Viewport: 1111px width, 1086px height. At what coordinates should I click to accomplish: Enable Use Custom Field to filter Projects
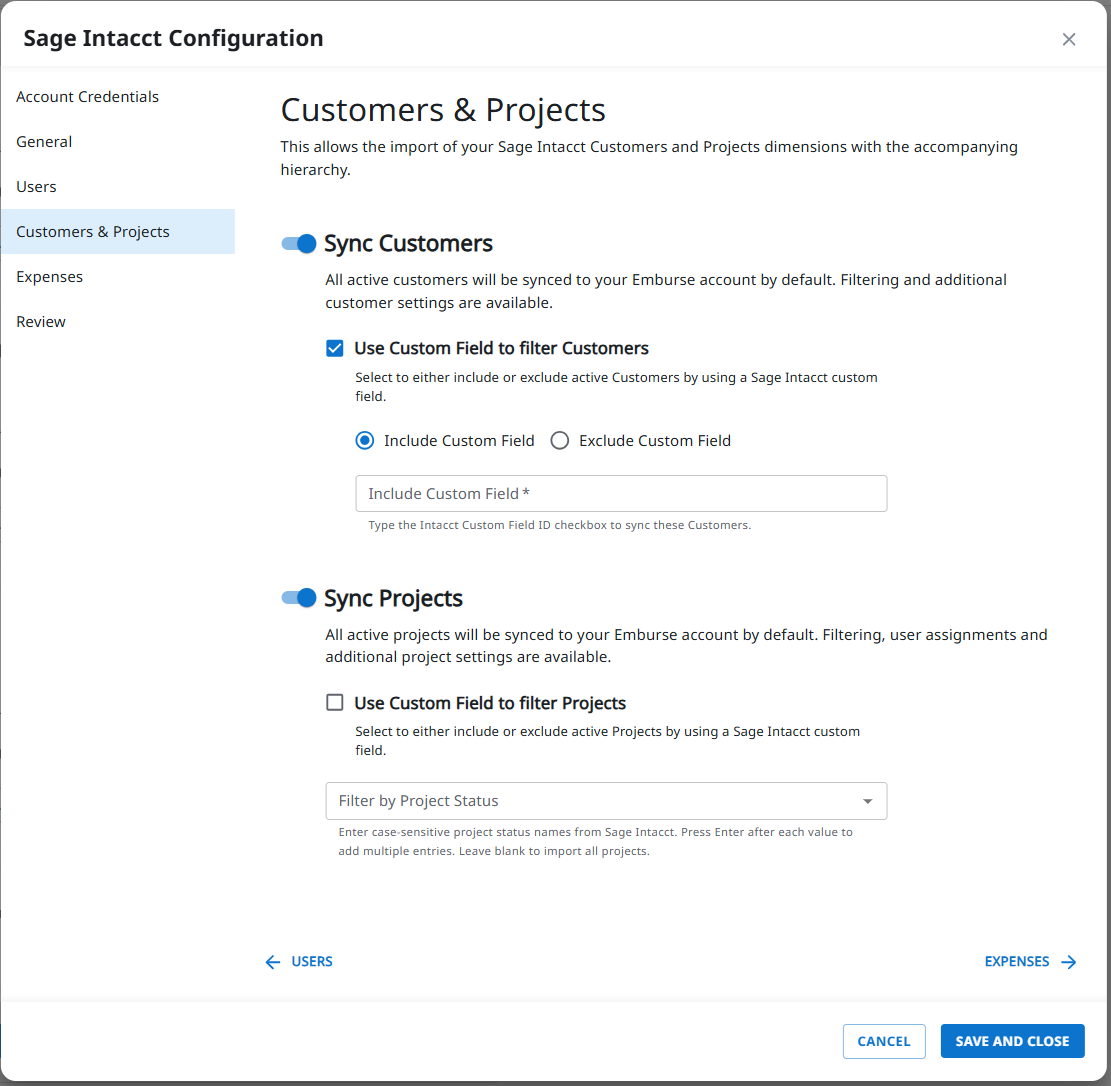(334, 702)
